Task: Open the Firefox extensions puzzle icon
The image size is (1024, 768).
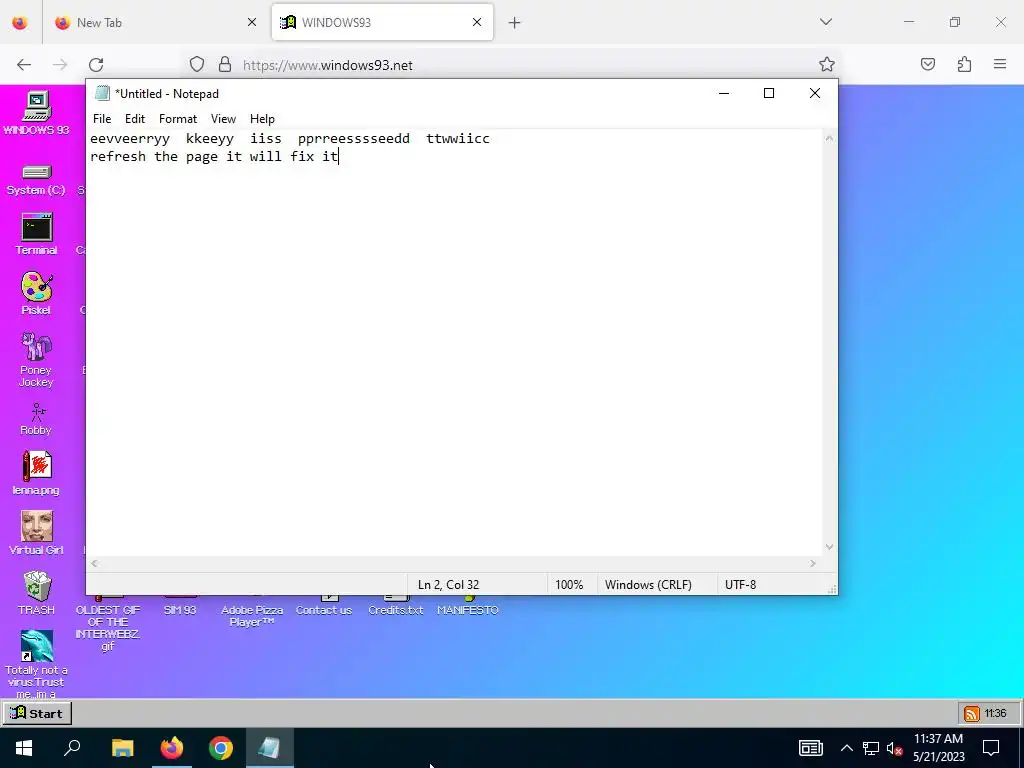Action: pyautogui.click(x=964, y=65)
